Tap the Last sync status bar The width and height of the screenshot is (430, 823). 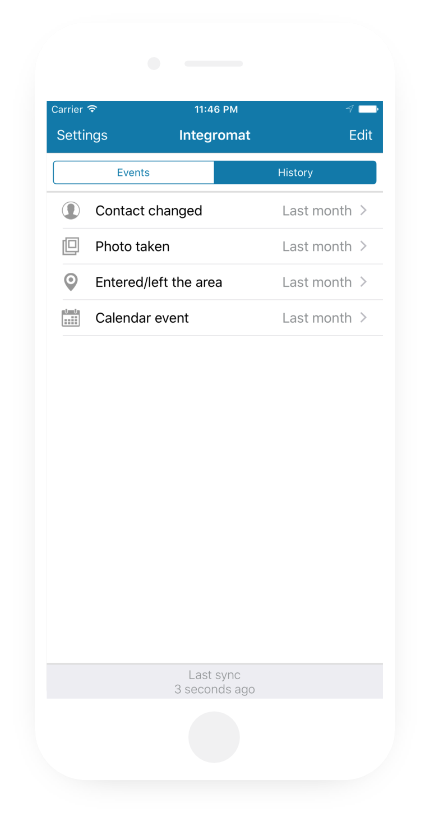click(x=215, y=682)
